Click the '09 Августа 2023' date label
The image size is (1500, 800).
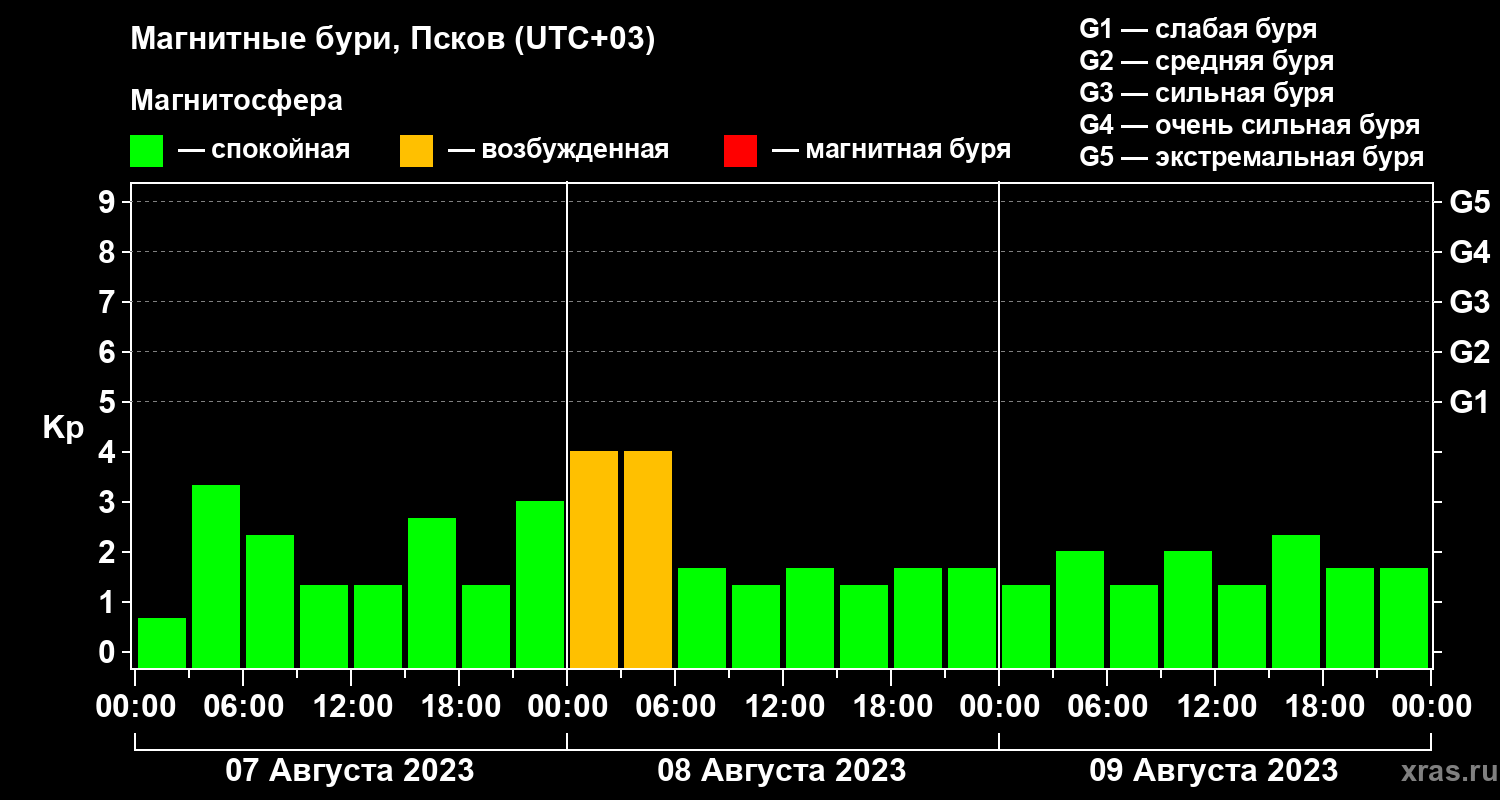coord(1214,771)
